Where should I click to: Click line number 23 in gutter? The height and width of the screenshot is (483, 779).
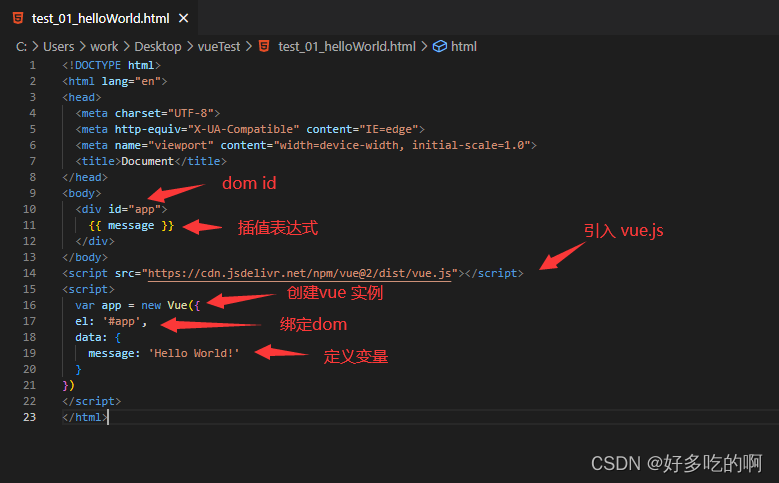point(29,417)
